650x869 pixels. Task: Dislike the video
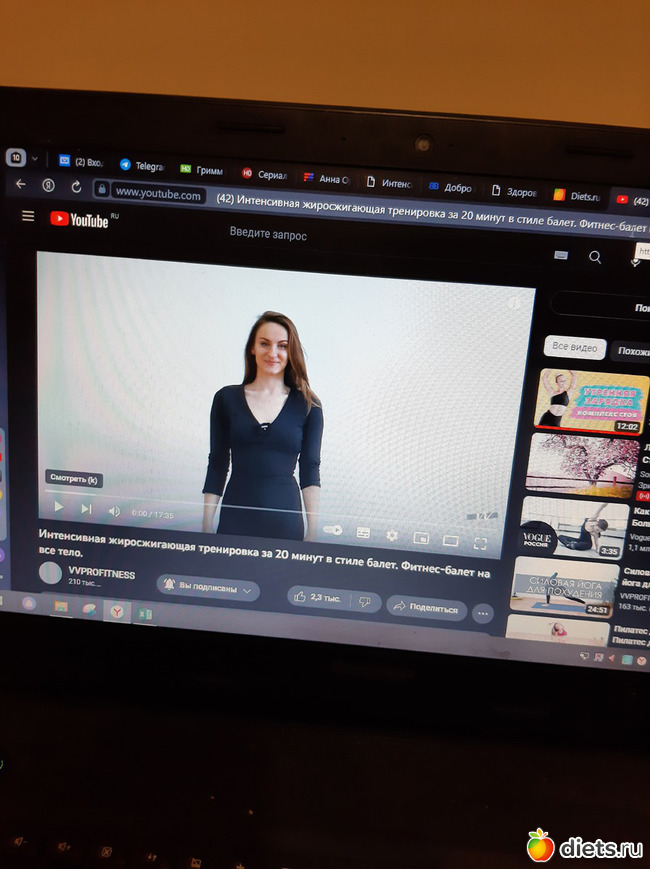point(365,601)
